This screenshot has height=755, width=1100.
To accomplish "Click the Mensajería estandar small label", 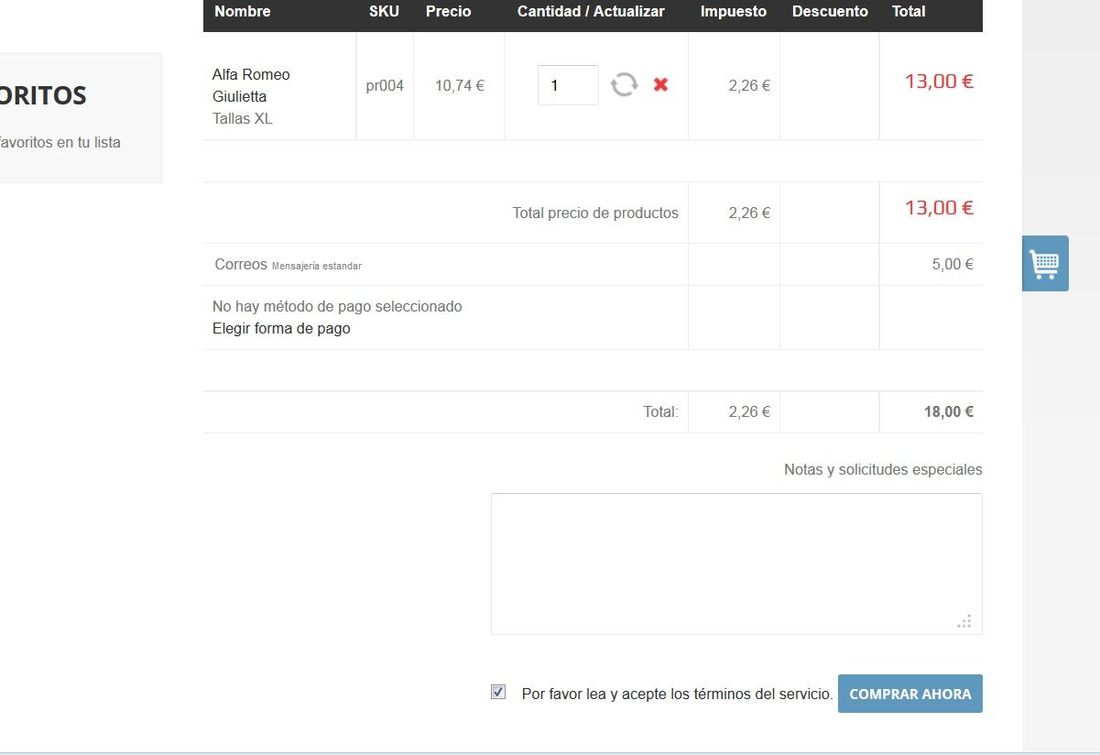I will (x=316, y=266).
